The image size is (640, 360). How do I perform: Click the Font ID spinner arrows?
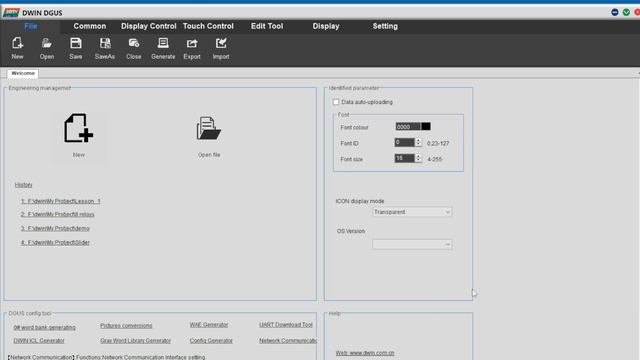tap(418, 142)
